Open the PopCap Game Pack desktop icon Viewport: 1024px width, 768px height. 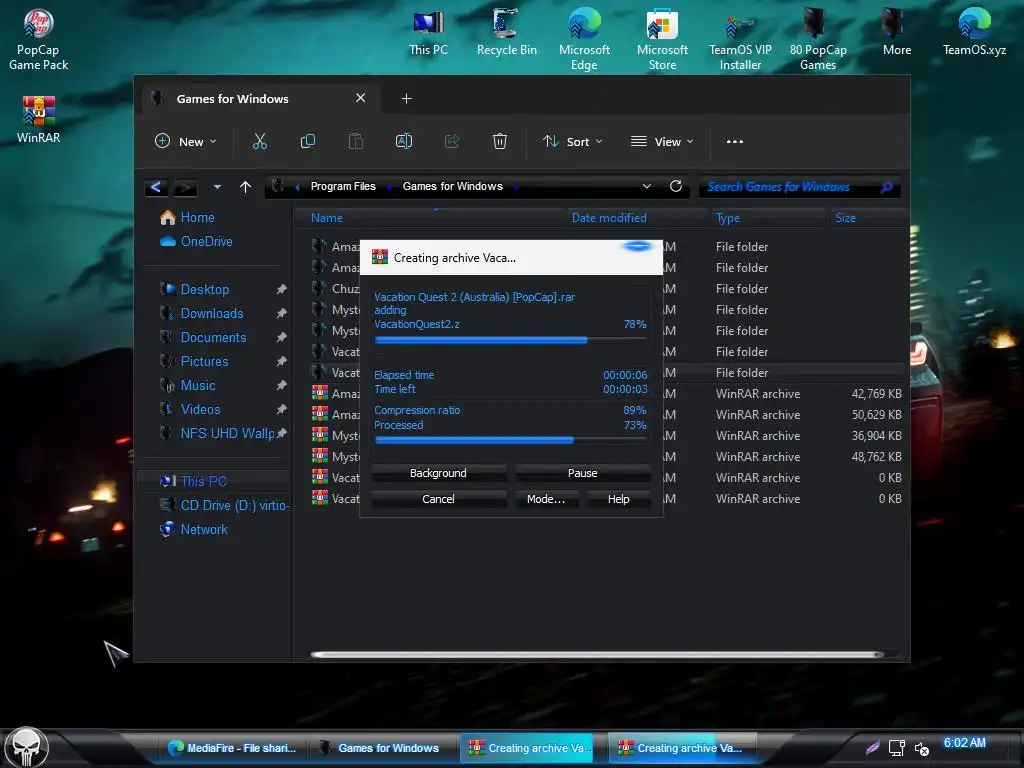pyautogui.click(x=38, y=40)
